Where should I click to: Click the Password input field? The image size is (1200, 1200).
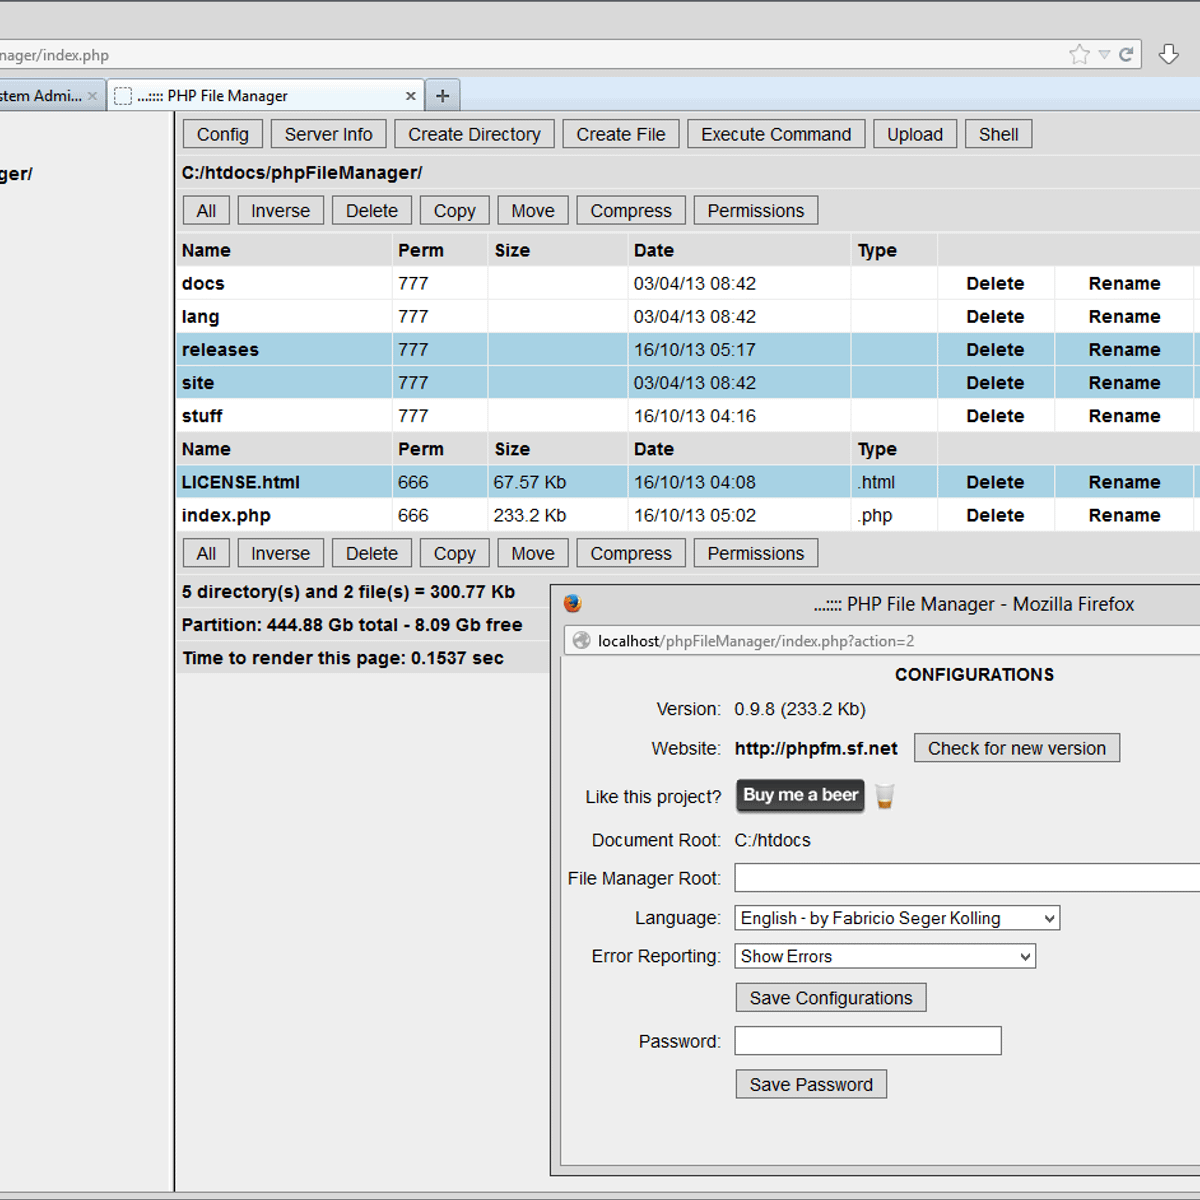(x=868, y=1041)
